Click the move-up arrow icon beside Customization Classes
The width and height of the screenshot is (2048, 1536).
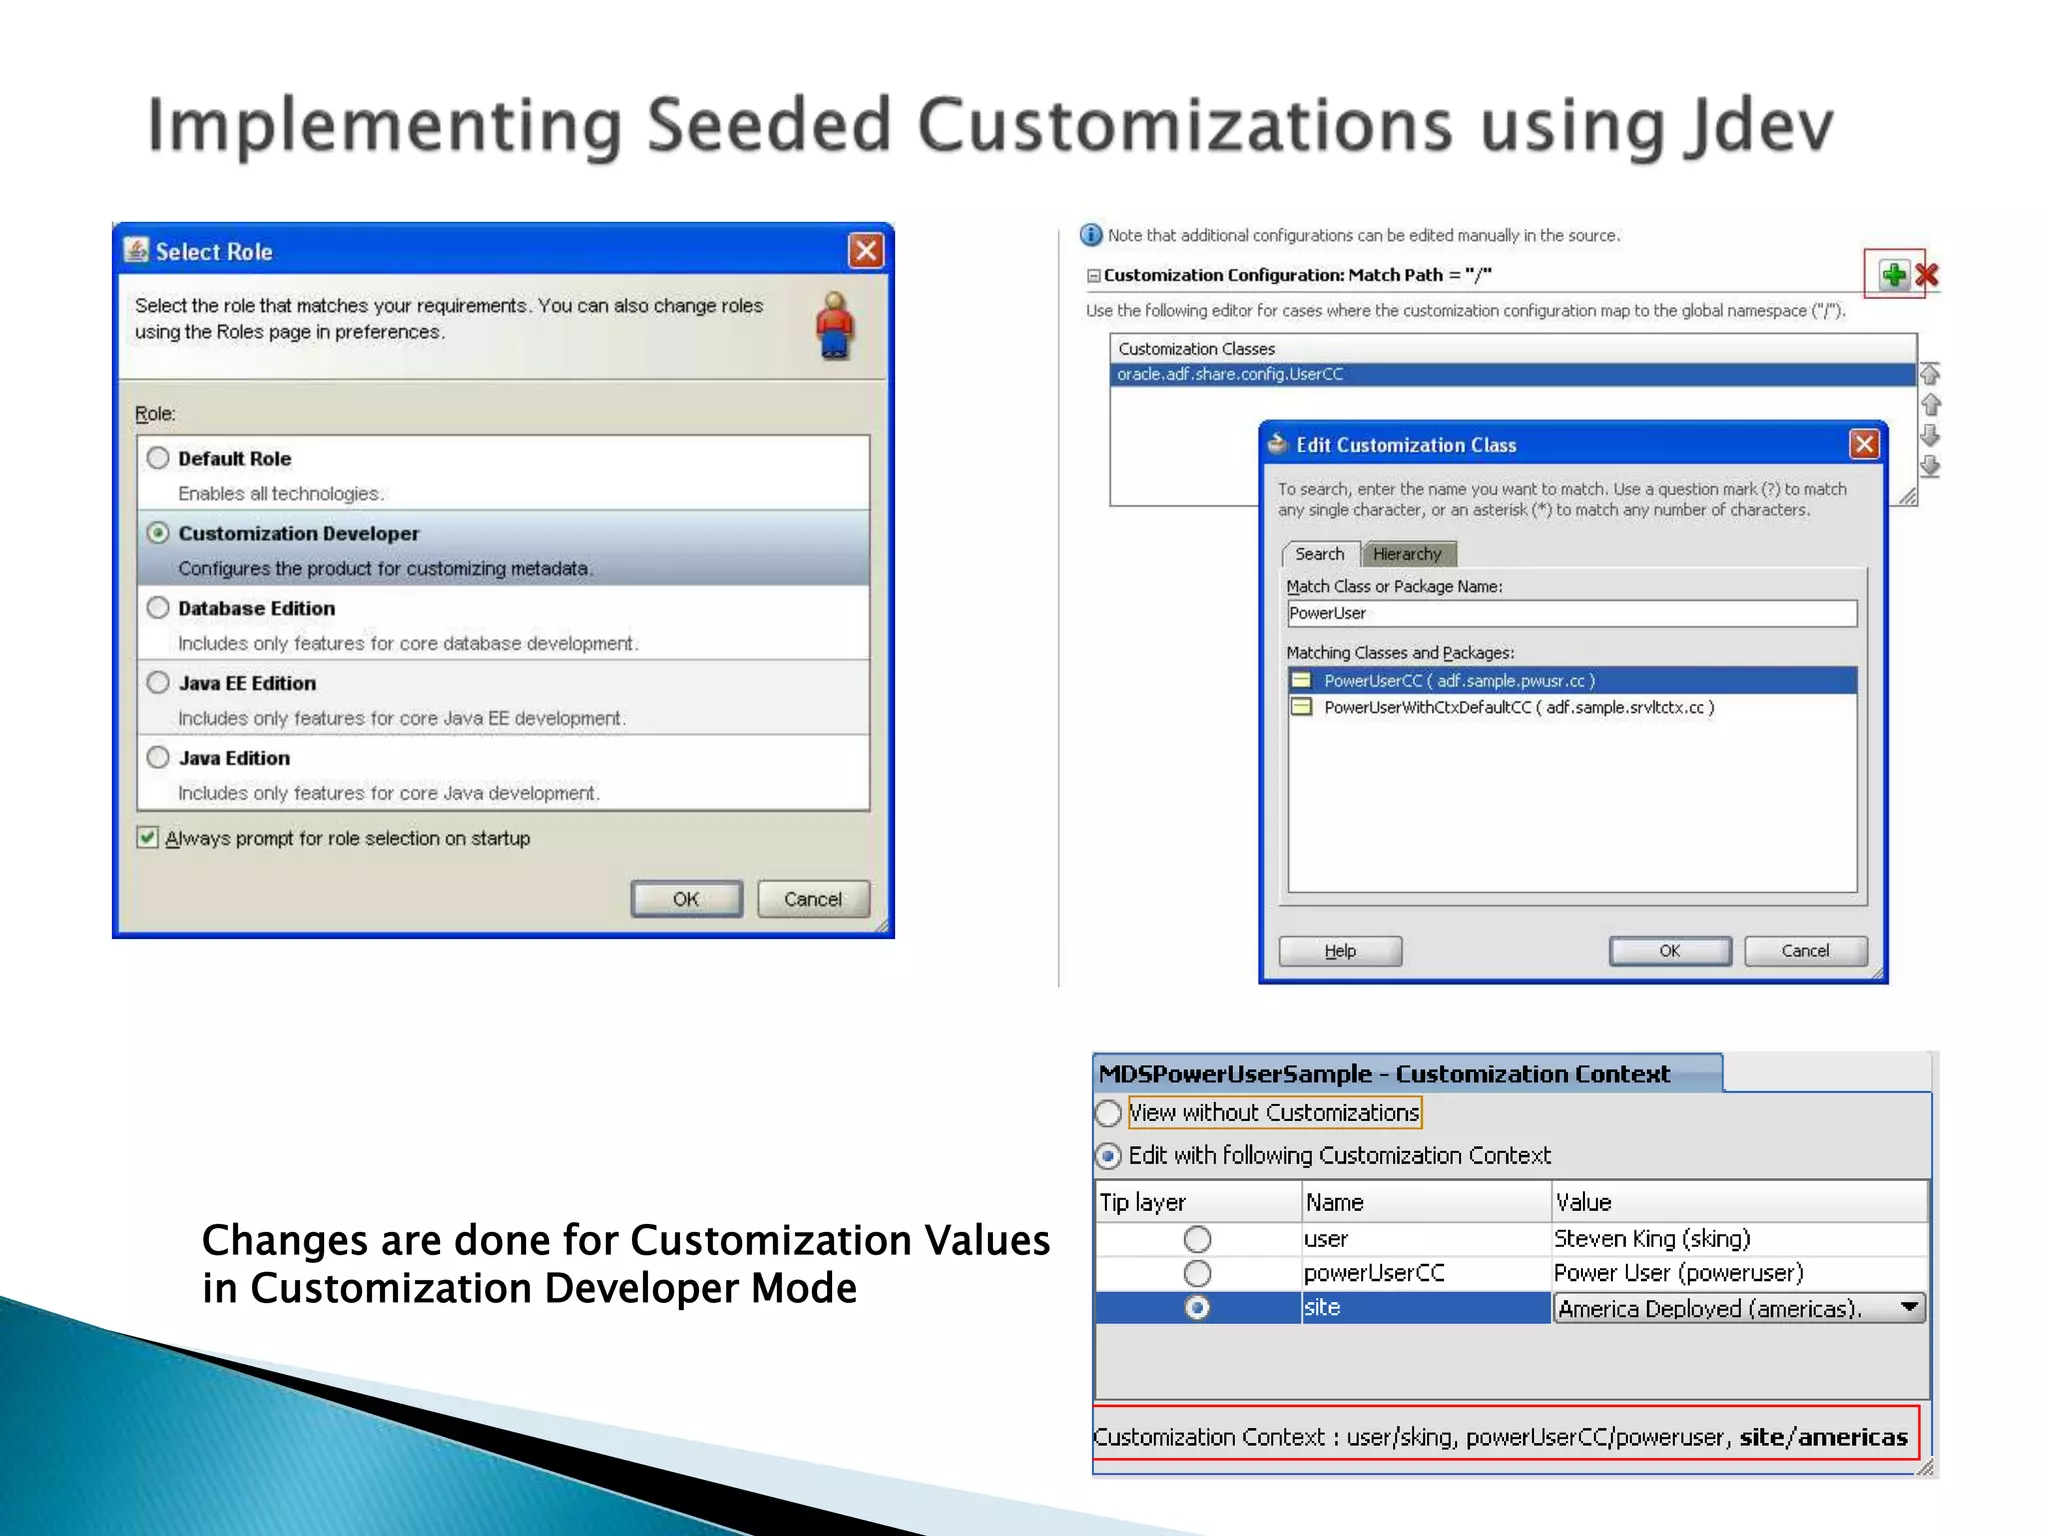(x=1930, y=405)
